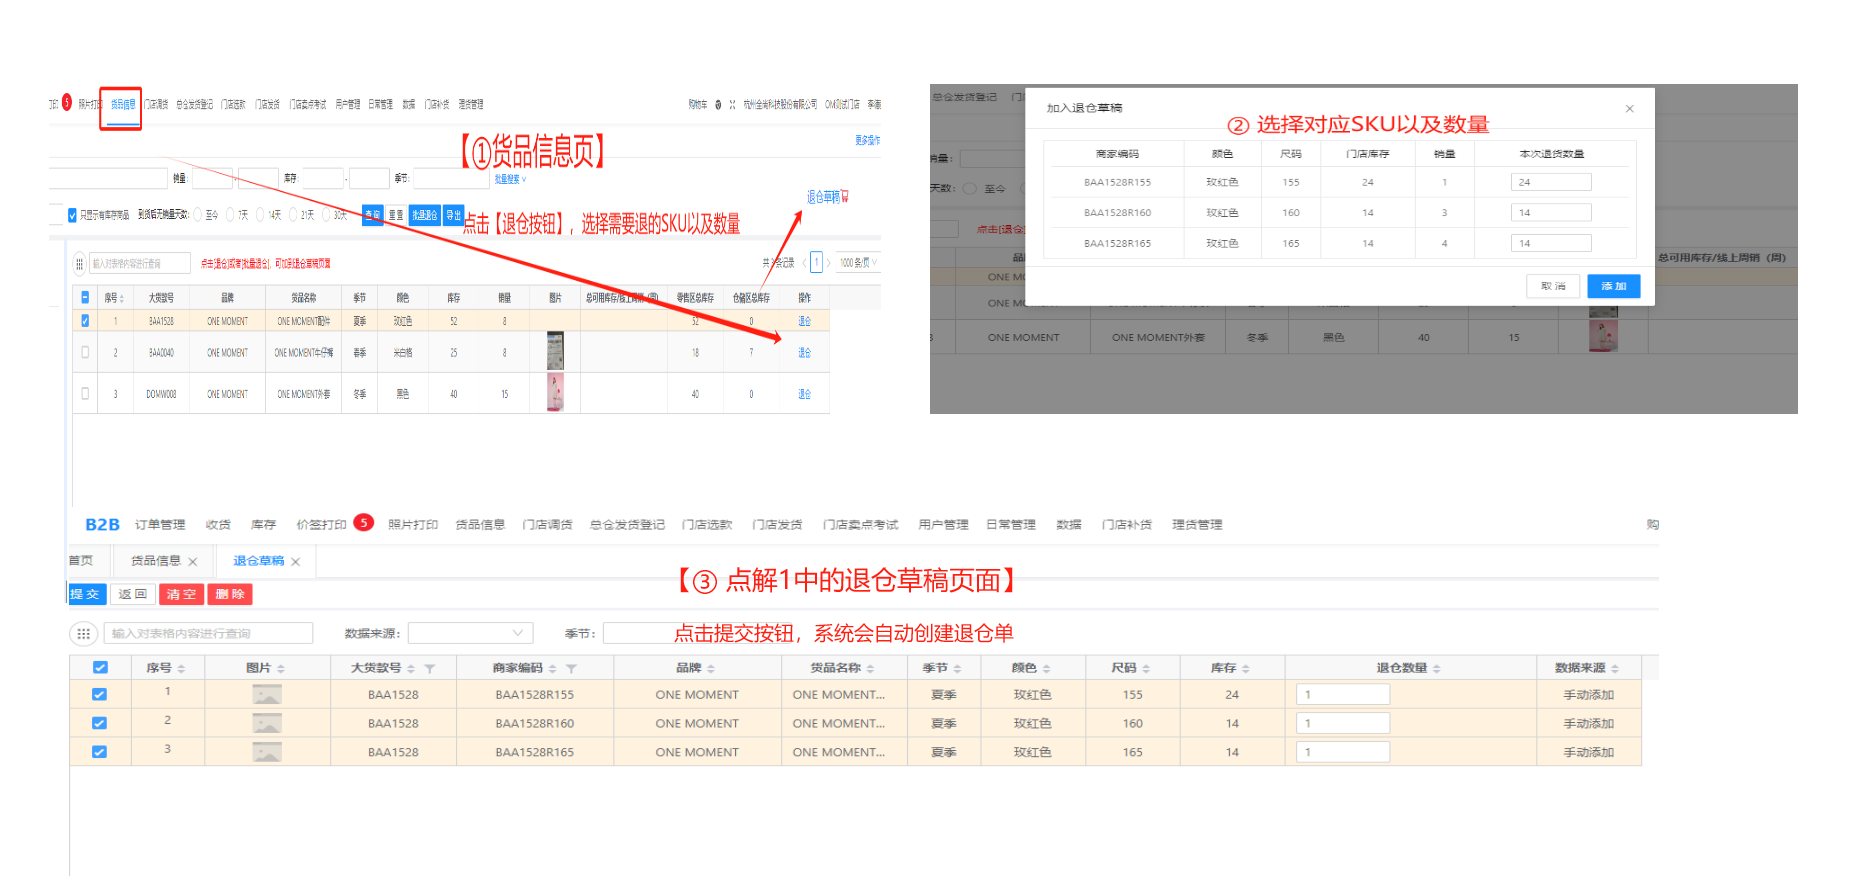Switch to the 首页 tab
This screenshot has width=1872, height=876.
coord(81,561)
